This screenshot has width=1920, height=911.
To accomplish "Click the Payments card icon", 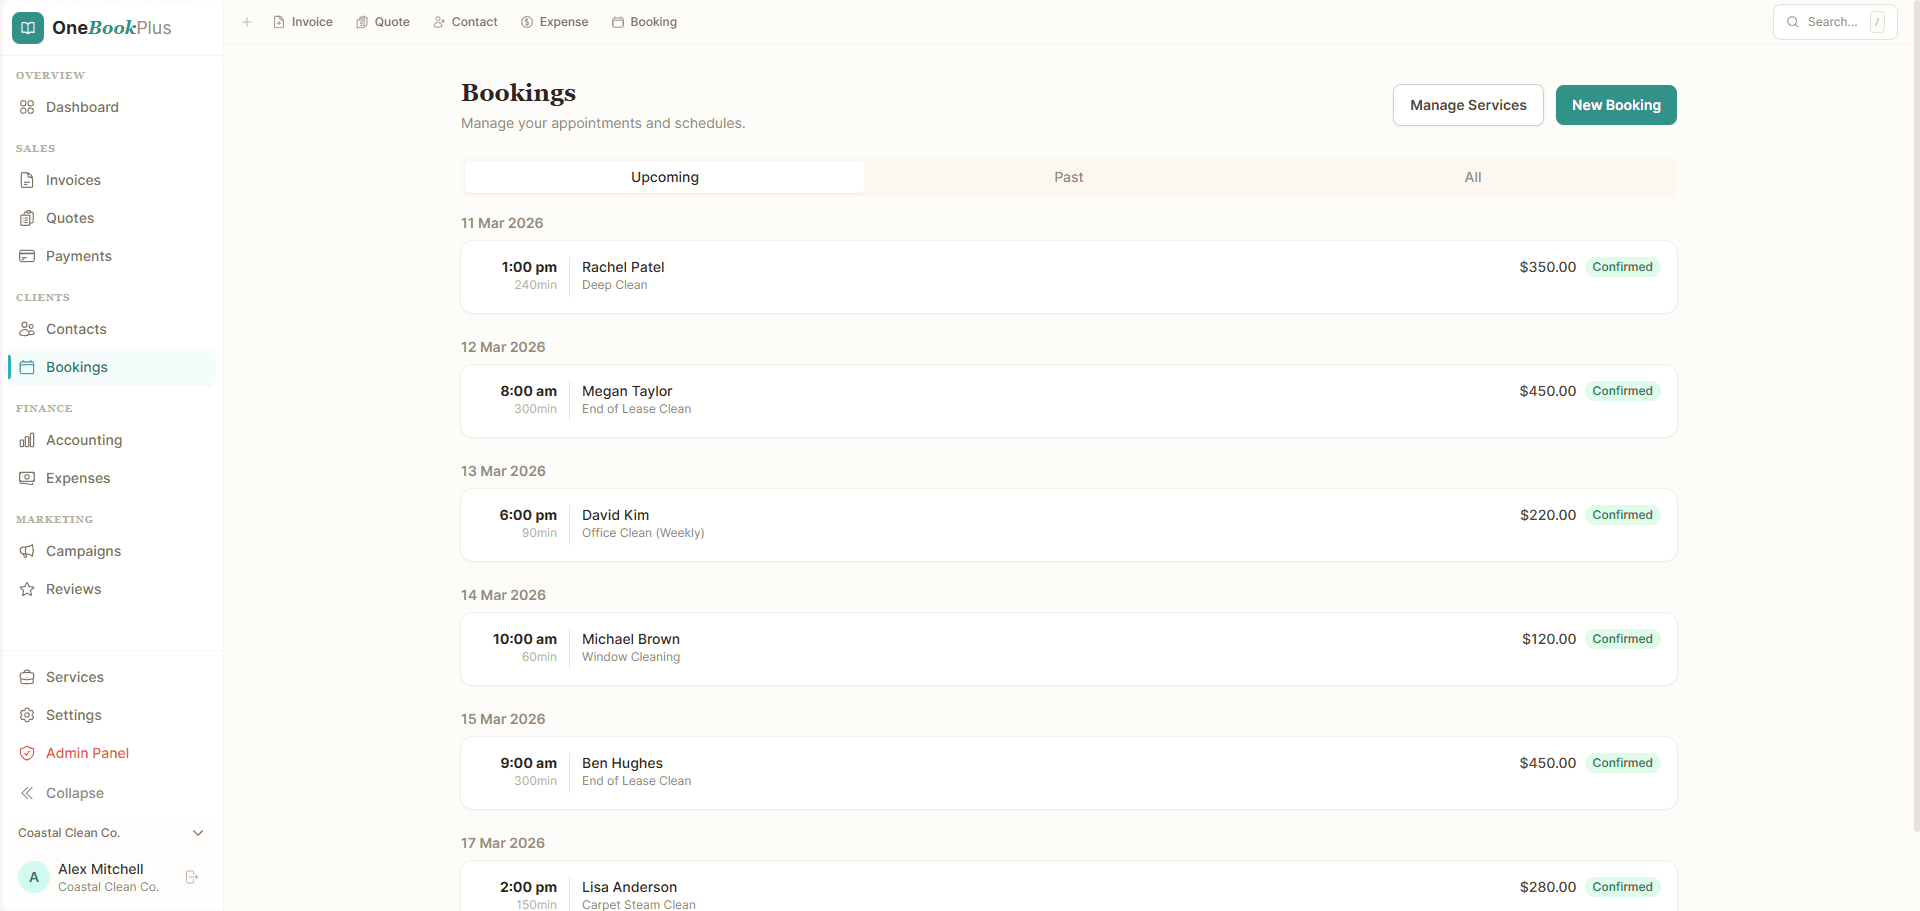I will pos(27,256).
